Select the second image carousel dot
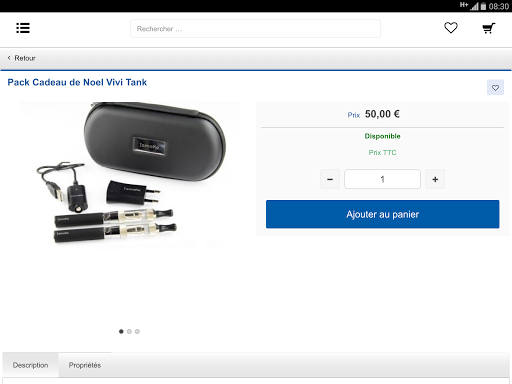Screen dimensions: 512x384 click(x=129, y=331)
